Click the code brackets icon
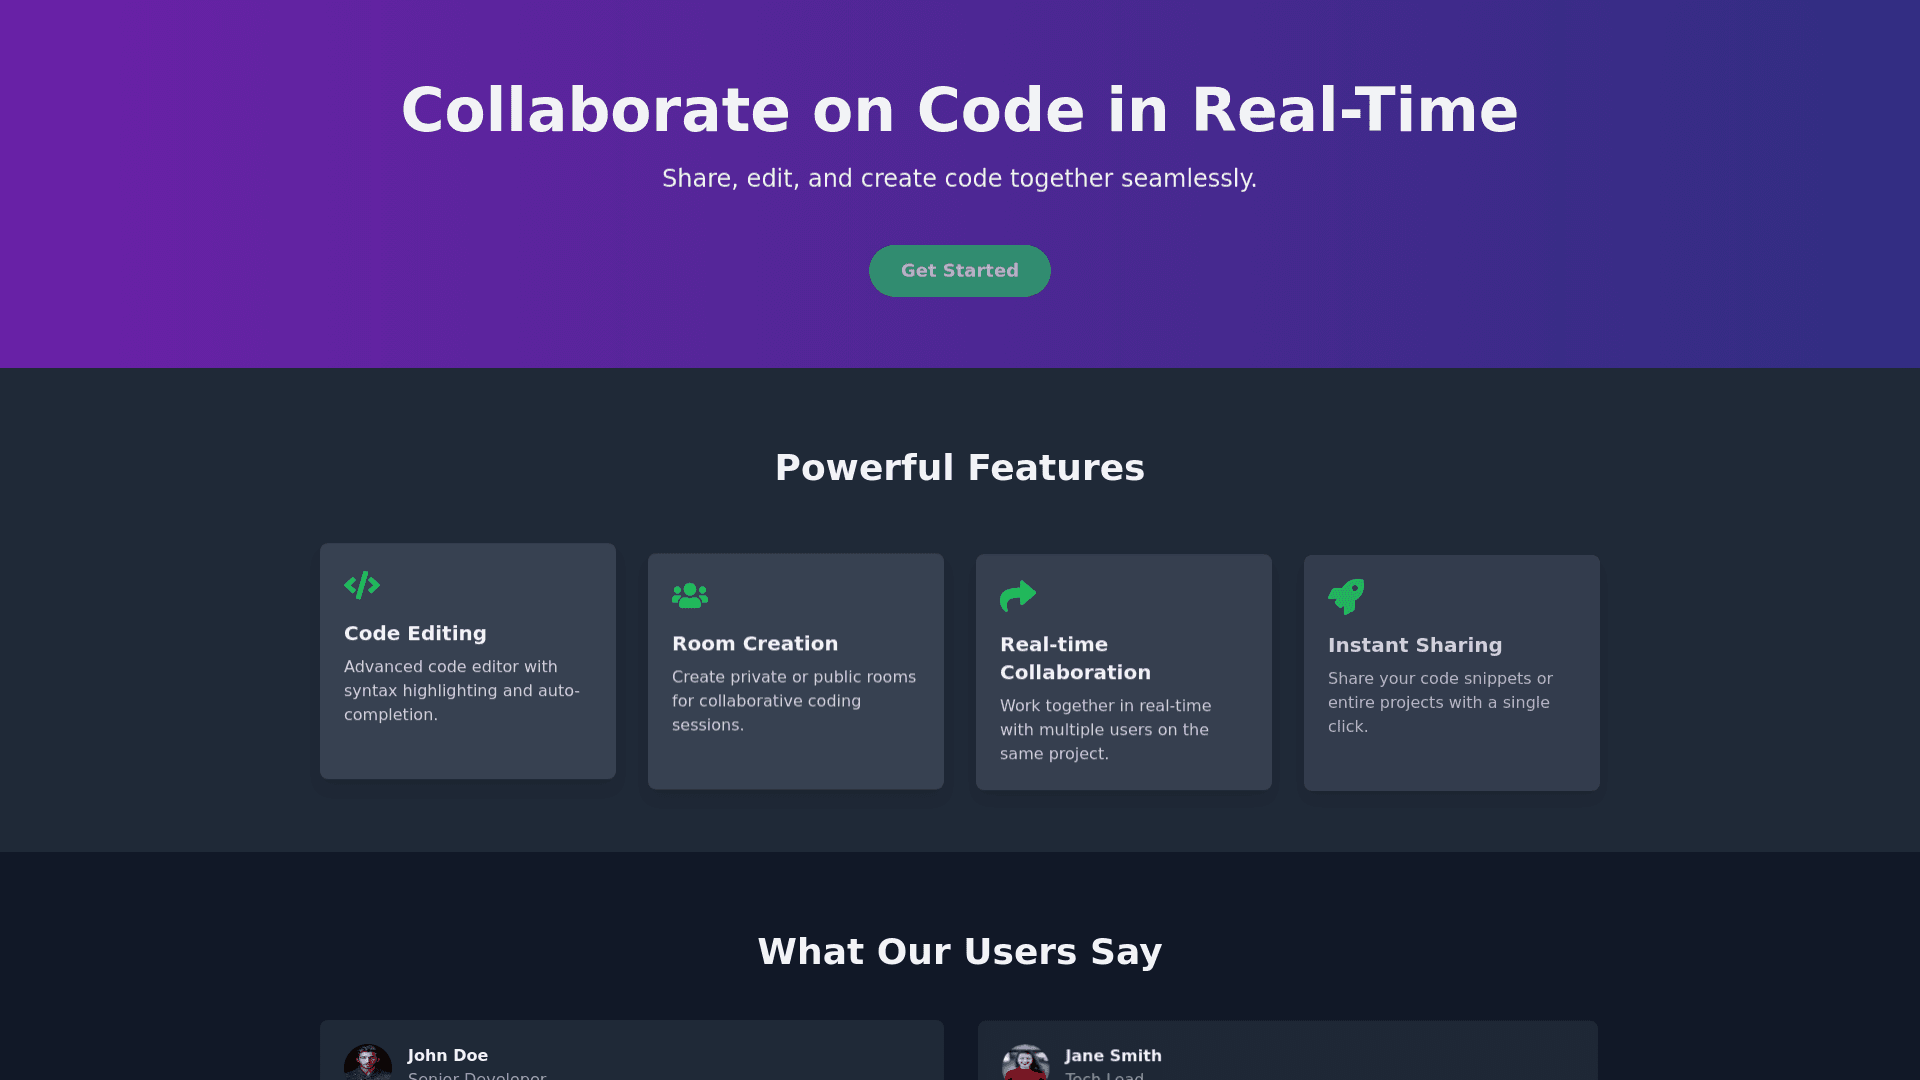Viewport: 1920px width, 1080px height. 362,585
